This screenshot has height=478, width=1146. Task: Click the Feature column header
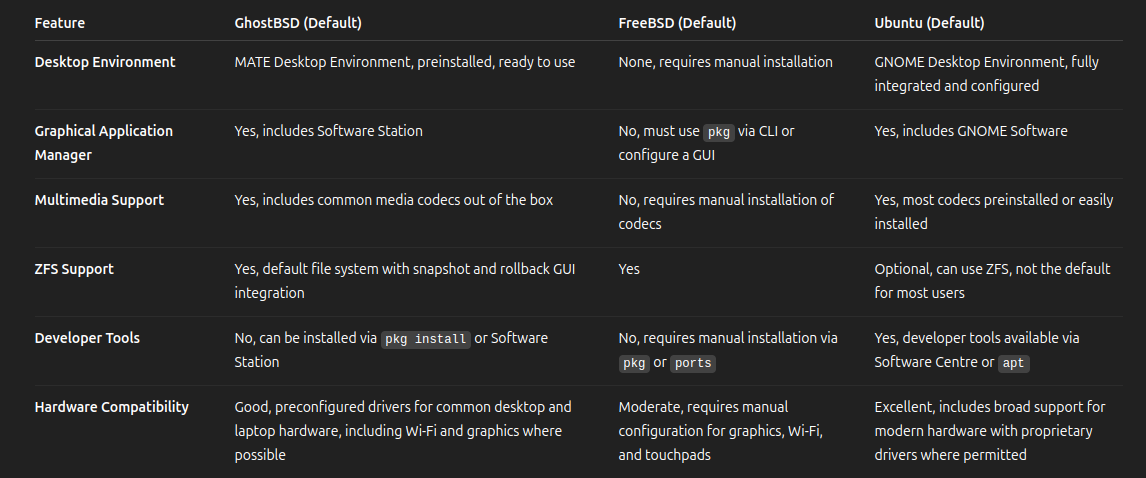(x=60, y=23)
